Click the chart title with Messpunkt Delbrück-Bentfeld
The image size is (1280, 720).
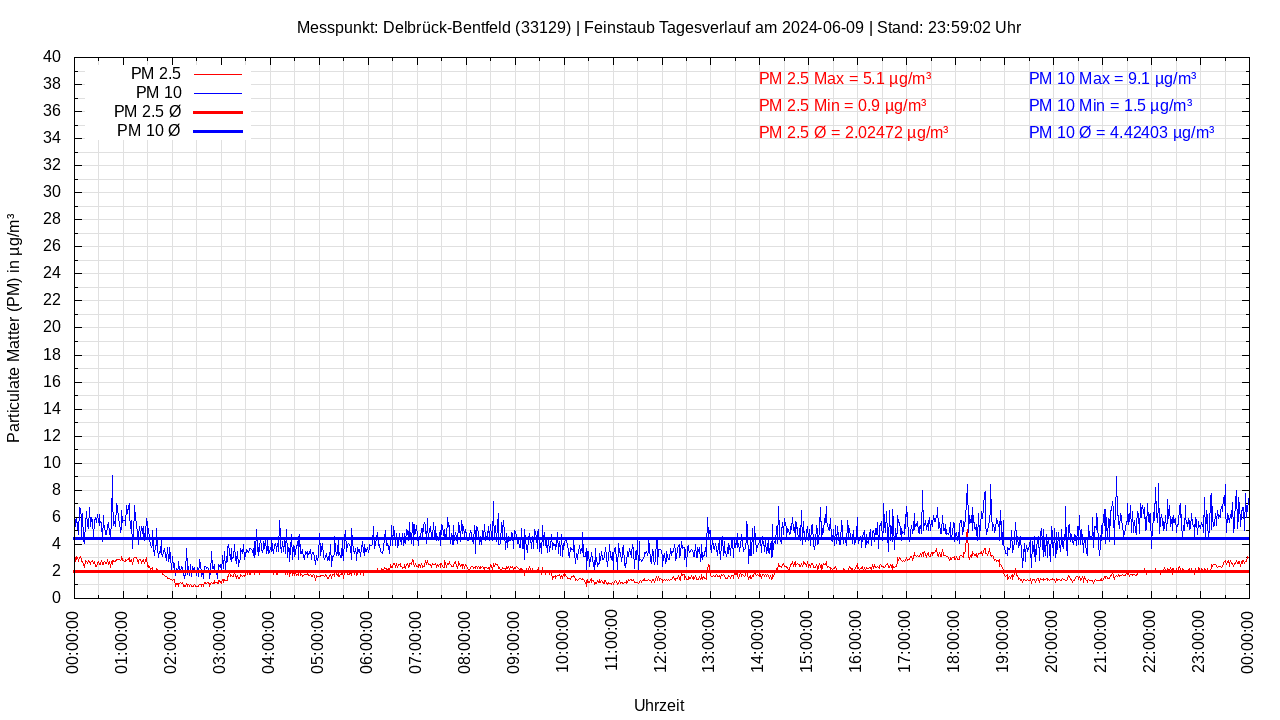click(659, 27)
